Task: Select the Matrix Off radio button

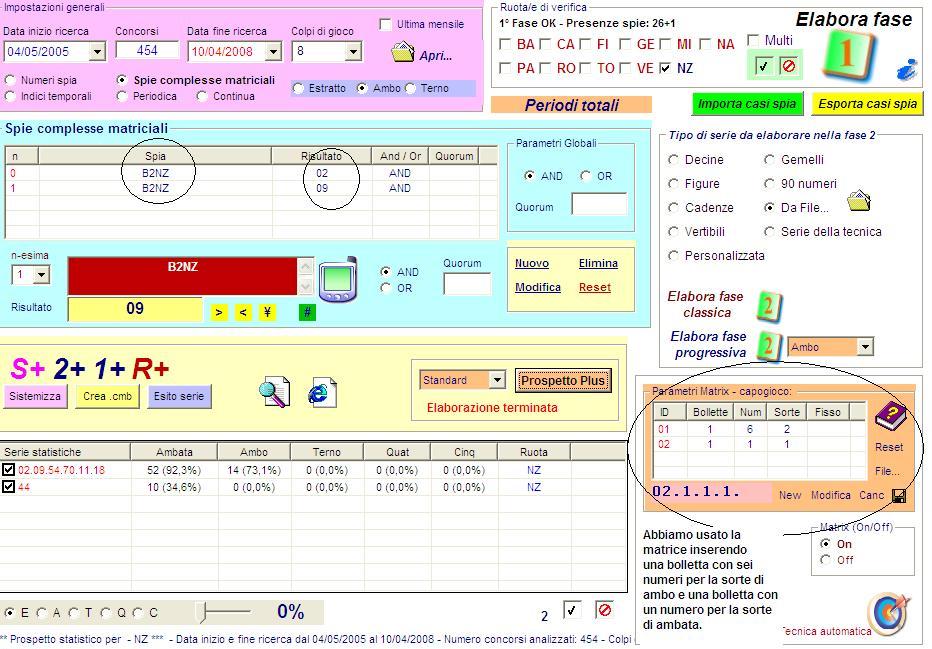Action: (x=825, y=560)
